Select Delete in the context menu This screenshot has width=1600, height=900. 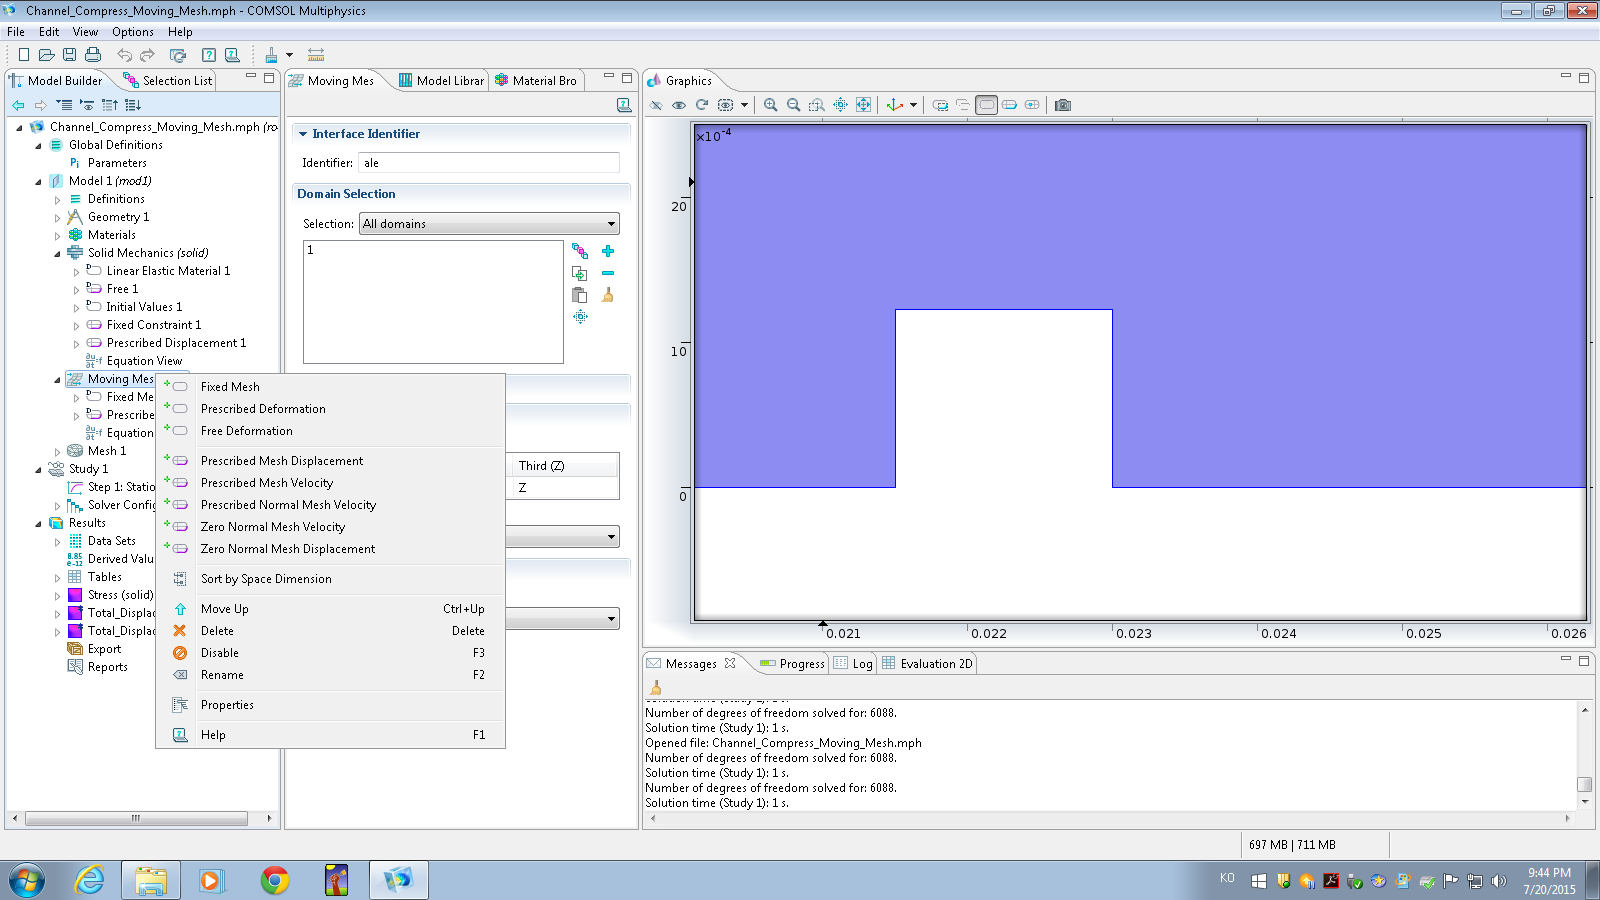coord(217,631)
